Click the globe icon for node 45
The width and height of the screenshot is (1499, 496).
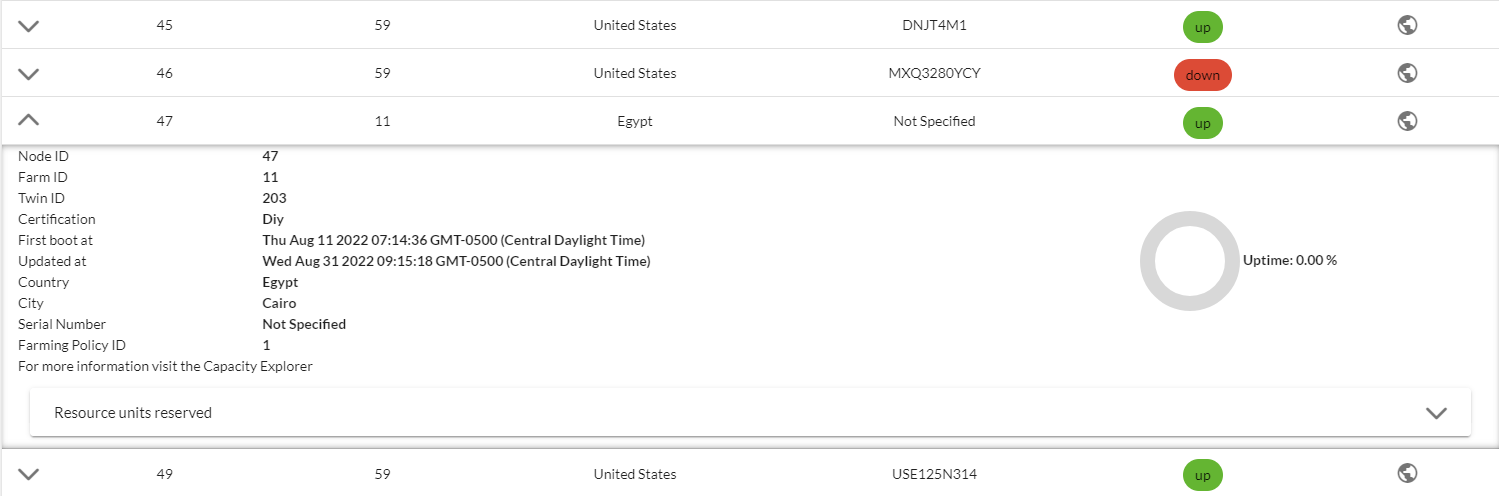point(1407,26)
